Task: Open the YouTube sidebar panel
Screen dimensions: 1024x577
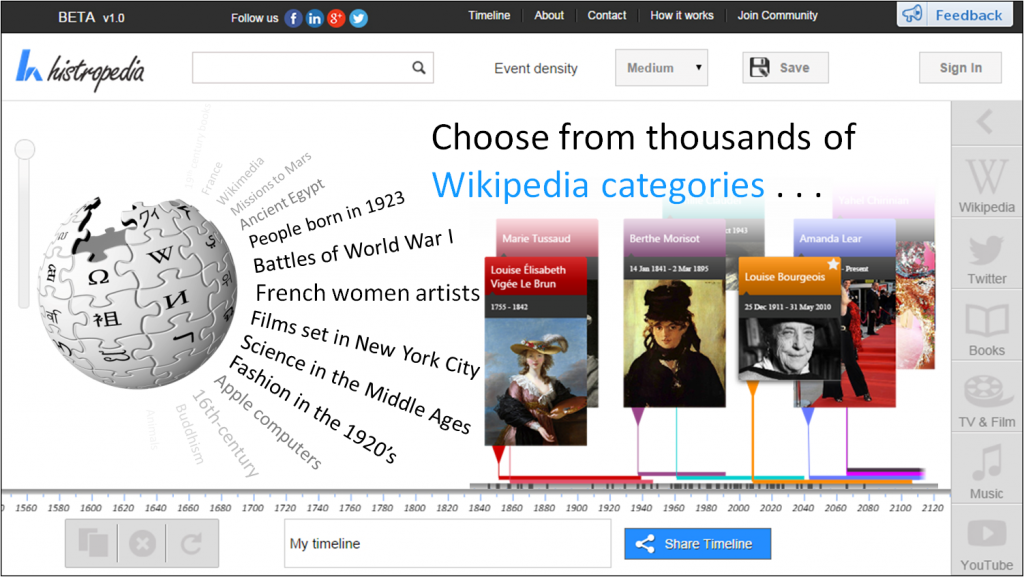Action: point(986,544)
